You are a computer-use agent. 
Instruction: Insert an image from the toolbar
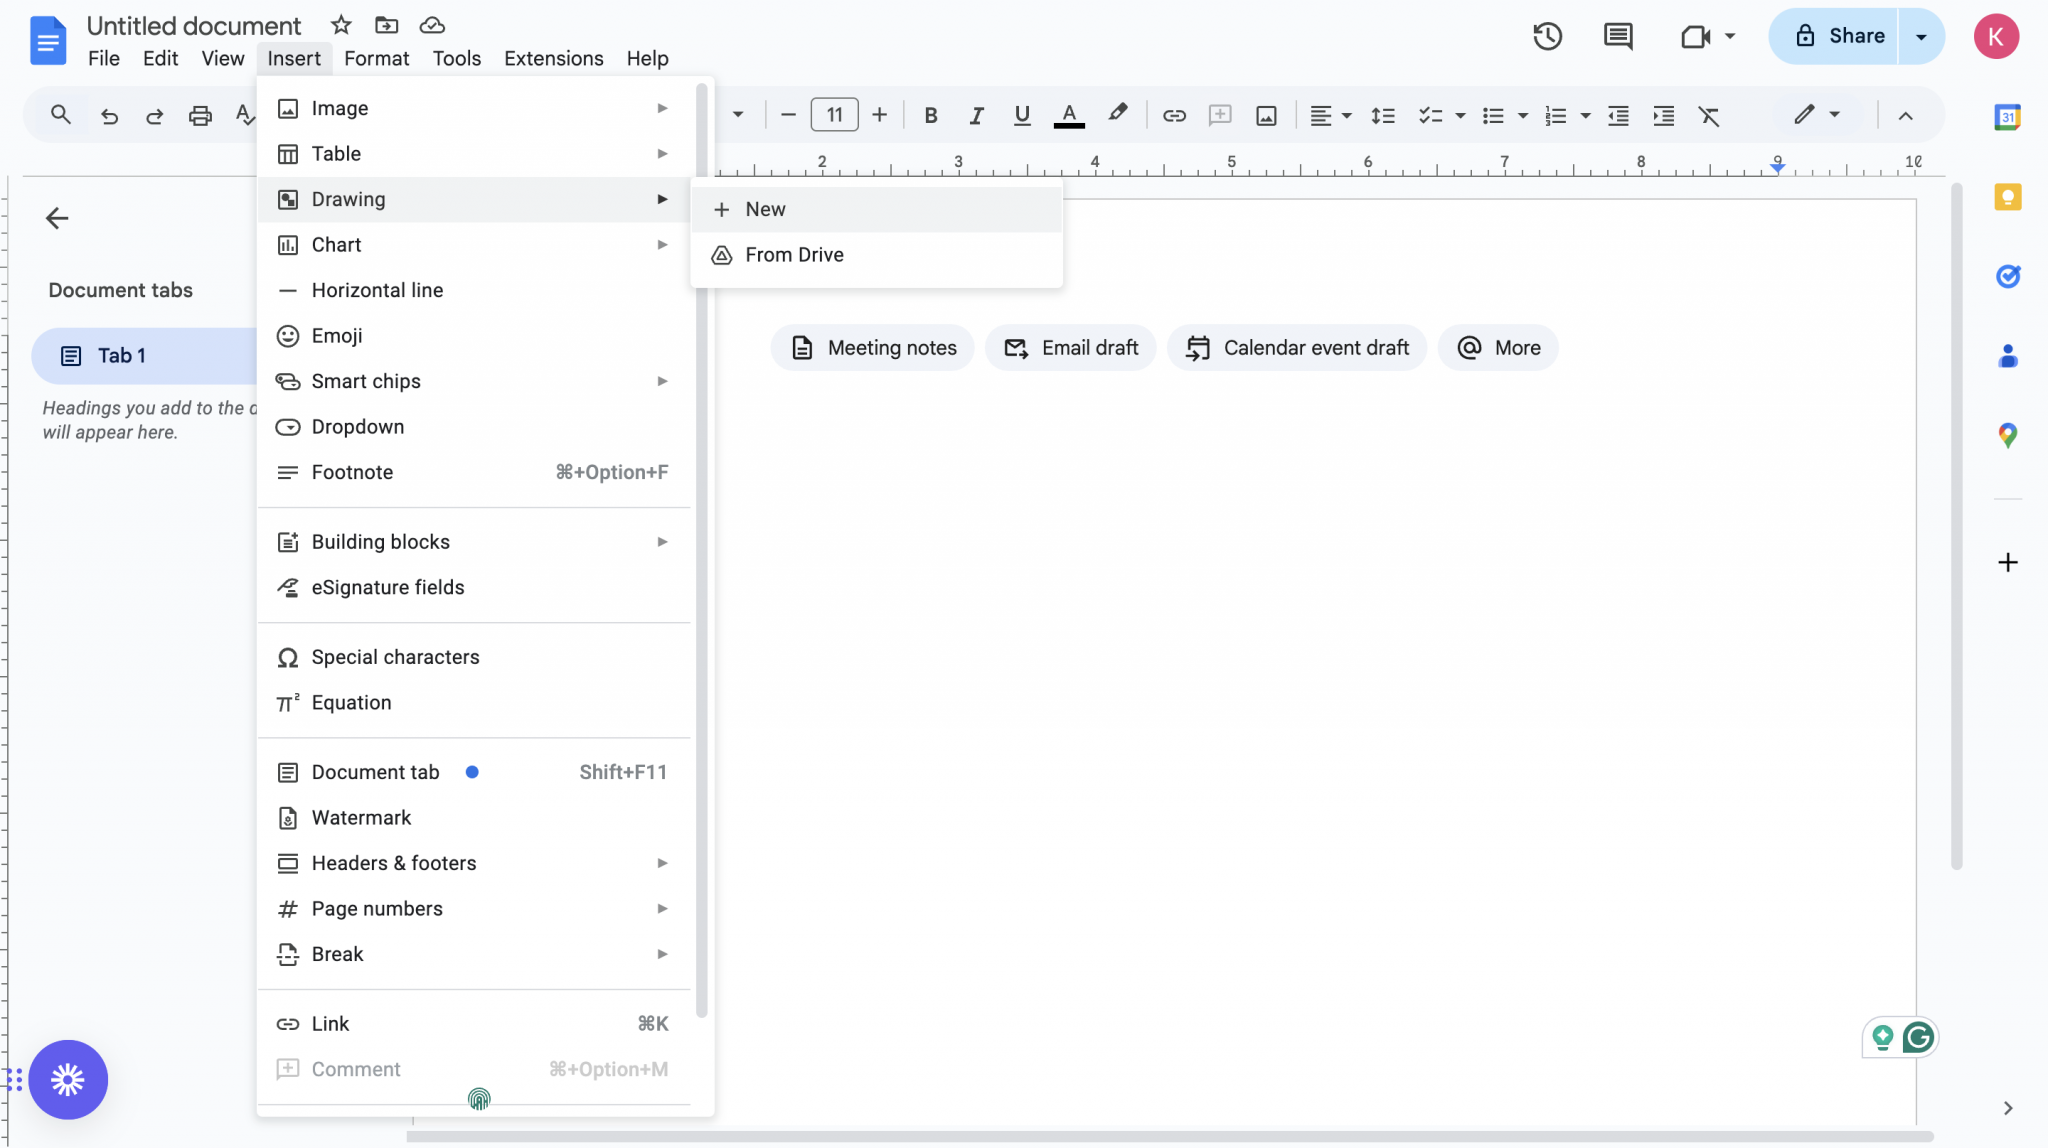[1264, 115]
